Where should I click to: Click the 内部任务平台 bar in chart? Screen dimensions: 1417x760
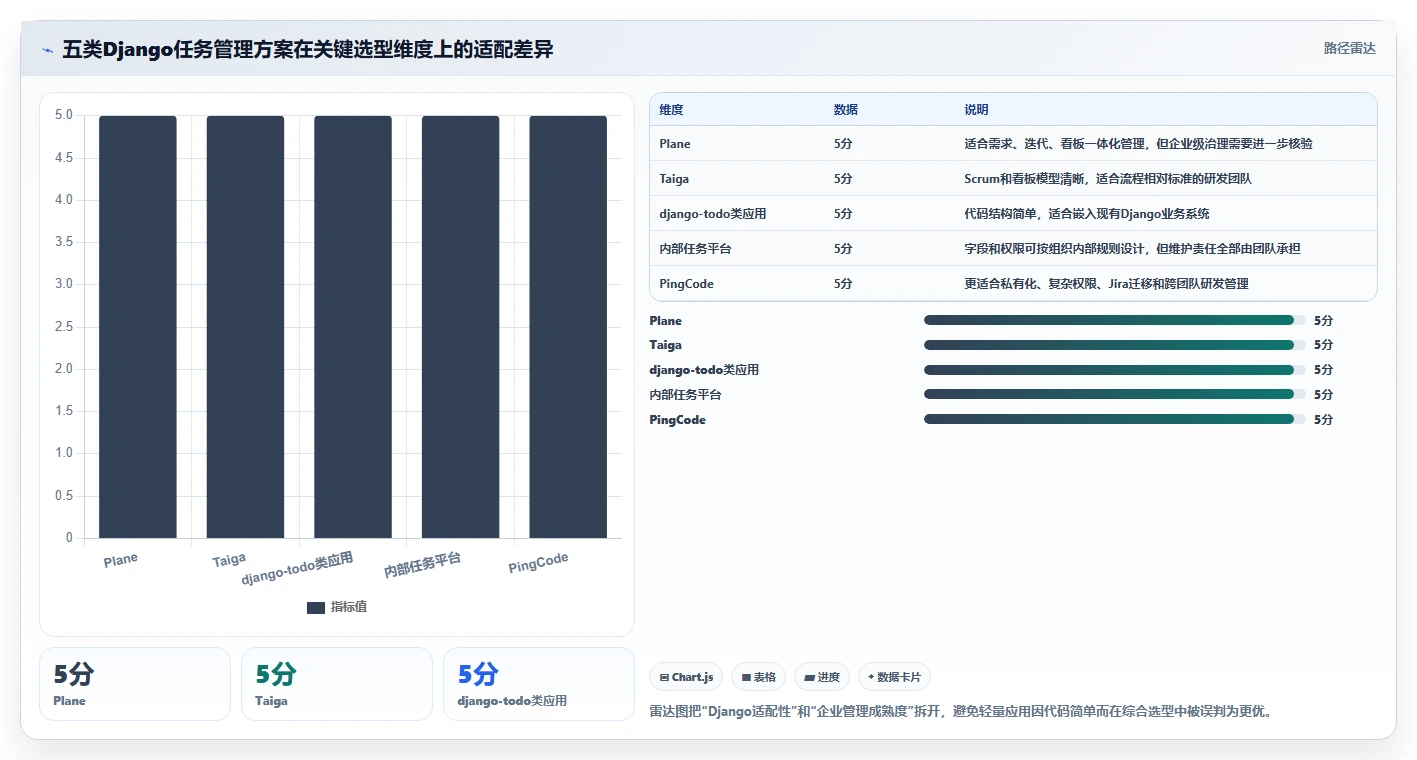460,327
